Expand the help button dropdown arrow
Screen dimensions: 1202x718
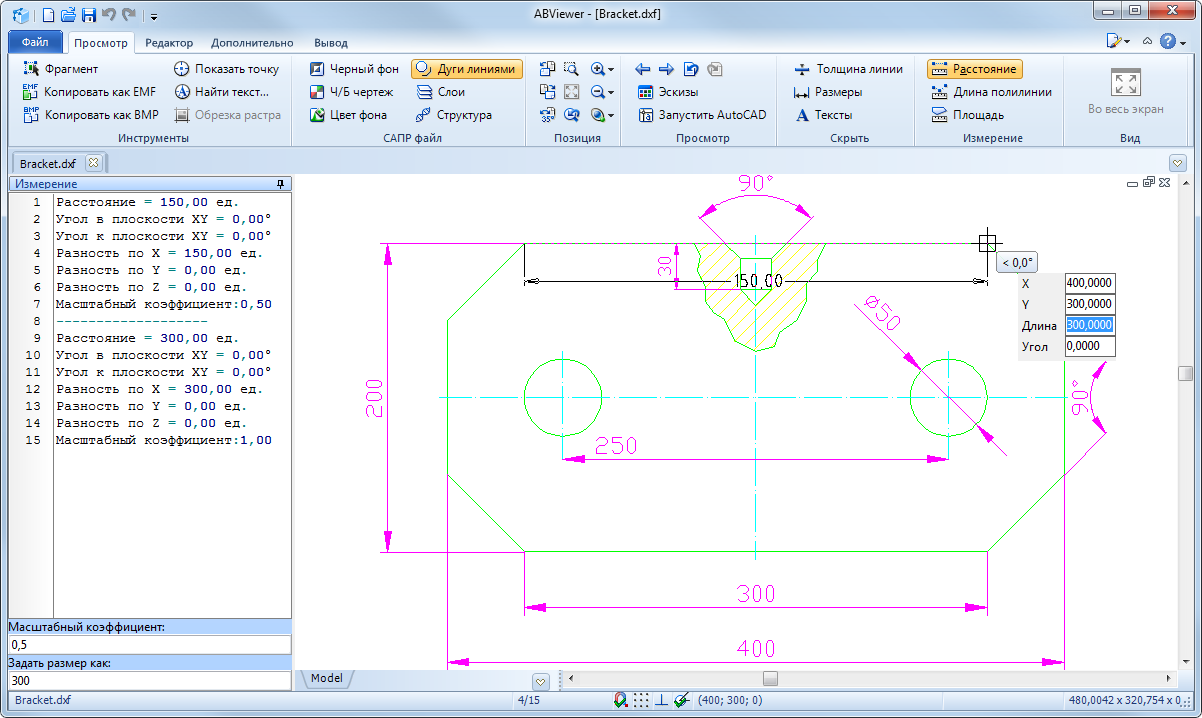[1183, 42]
